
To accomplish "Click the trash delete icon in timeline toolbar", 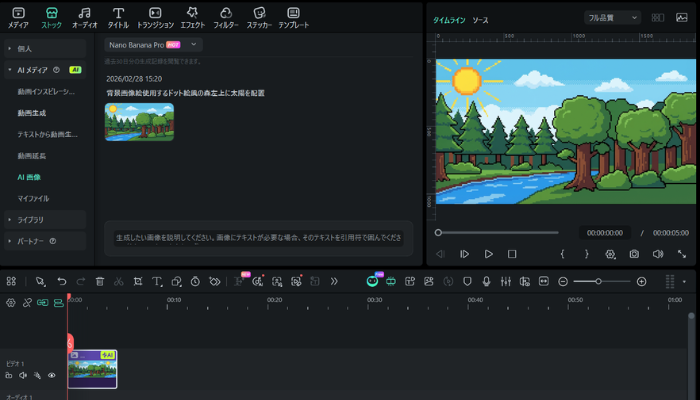I will (99, 282).
